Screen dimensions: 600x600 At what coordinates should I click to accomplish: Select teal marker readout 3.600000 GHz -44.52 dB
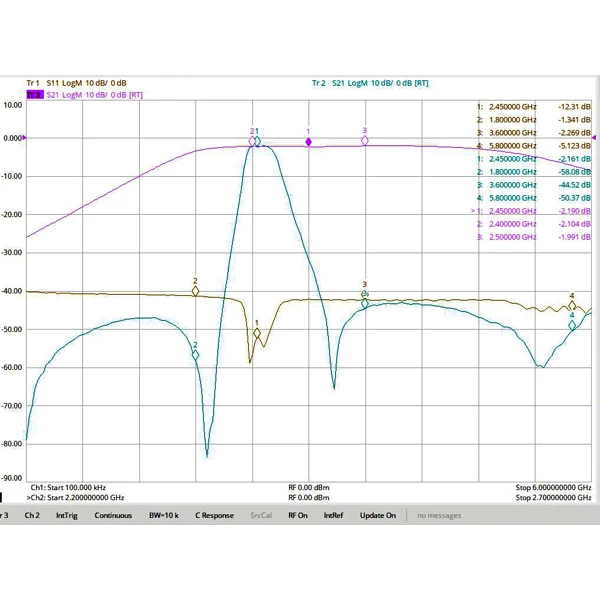tap(533, 185)
